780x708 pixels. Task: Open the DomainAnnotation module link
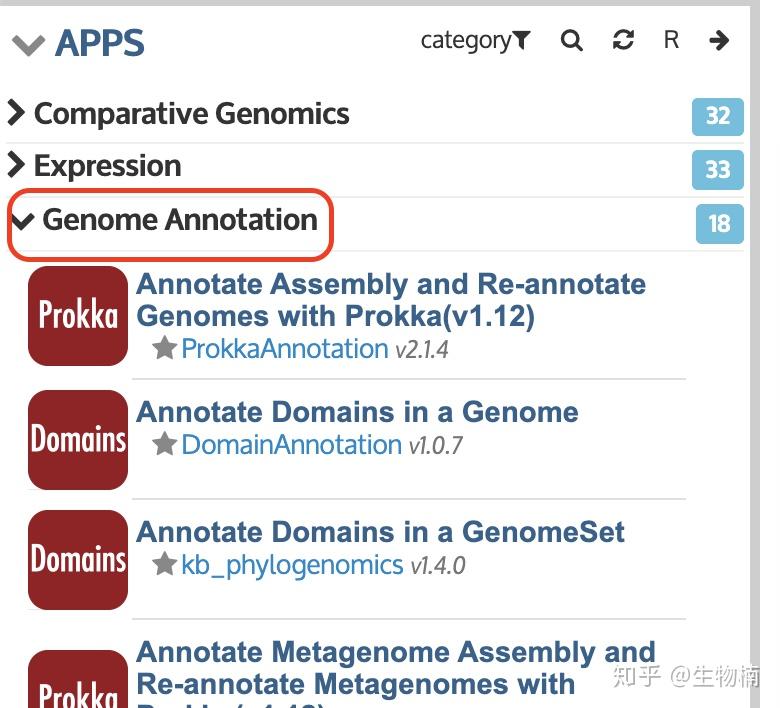292,445
